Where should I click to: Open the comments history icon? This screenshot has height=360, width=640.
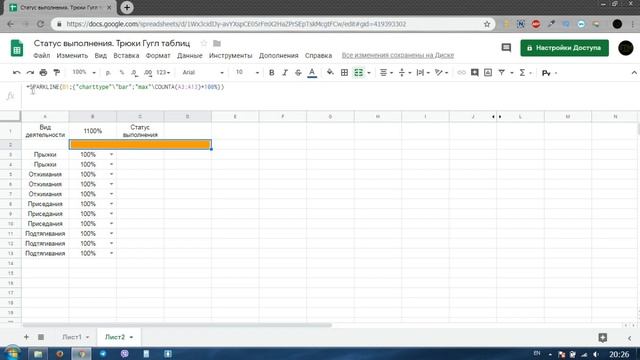[x=506, y=48]
